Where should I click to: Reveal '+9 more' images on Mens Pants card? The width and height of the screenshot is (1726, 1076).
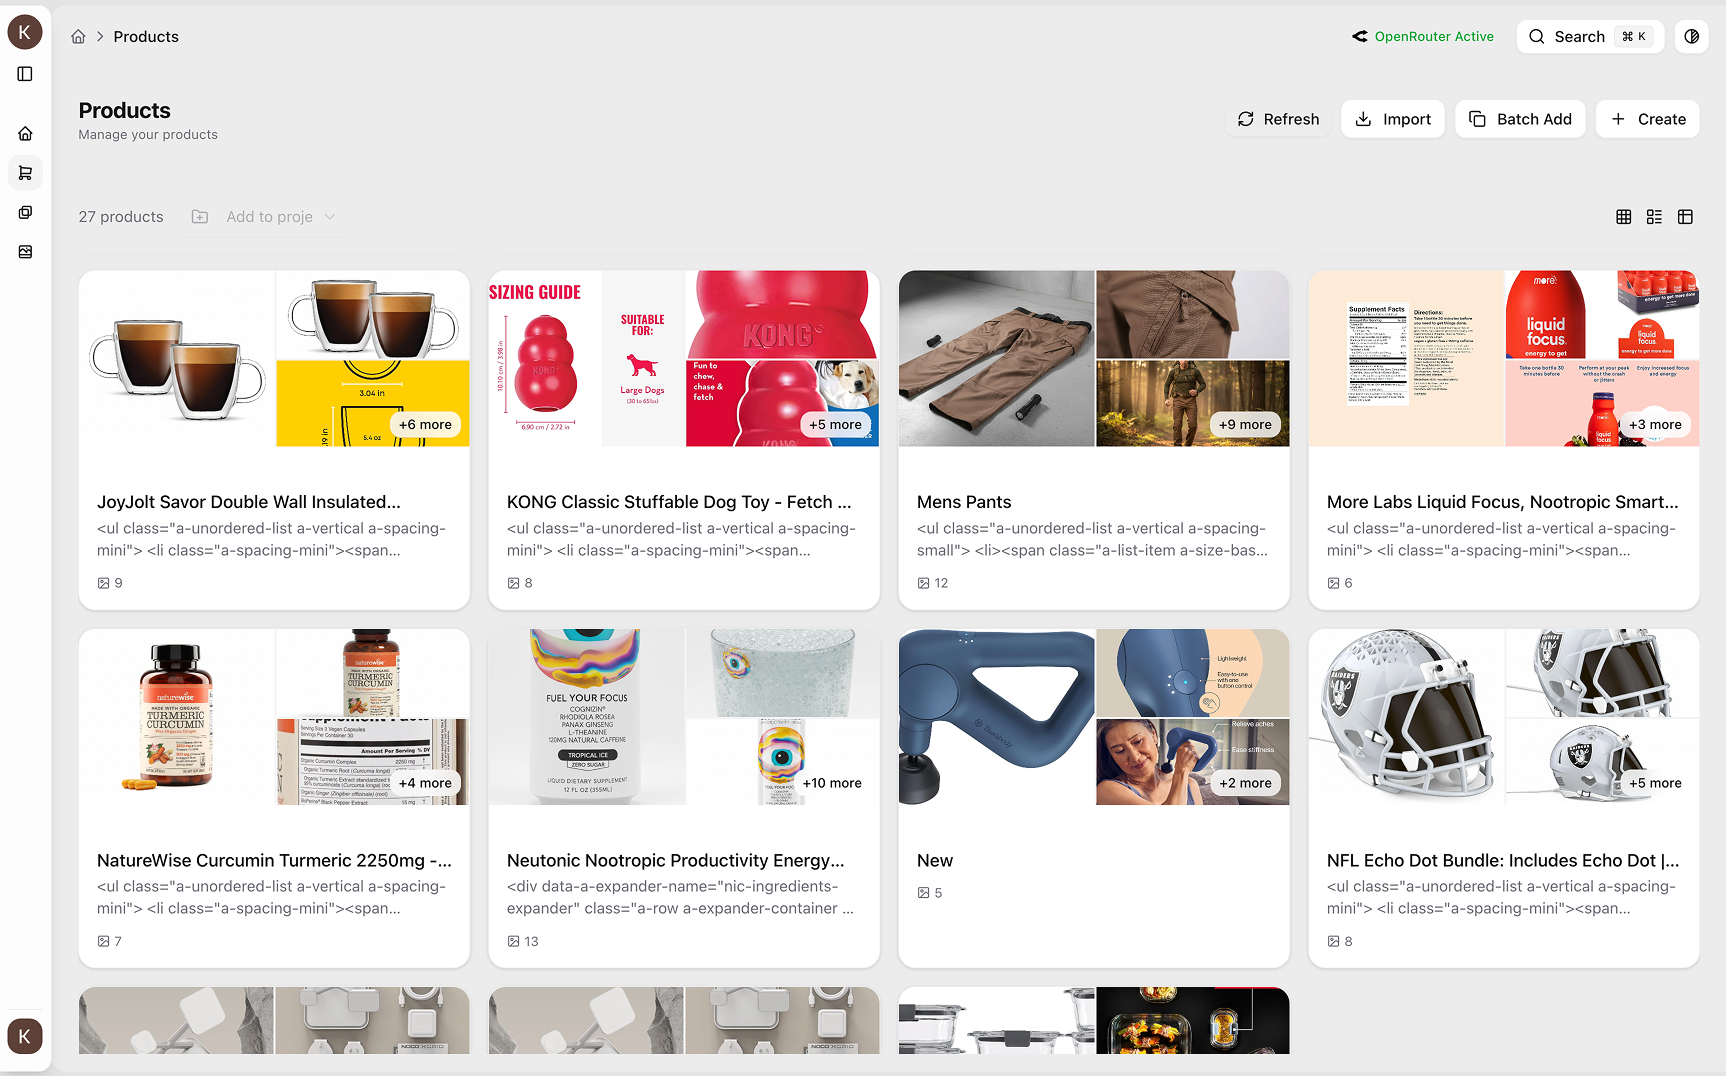click(x=1245, y=424)
